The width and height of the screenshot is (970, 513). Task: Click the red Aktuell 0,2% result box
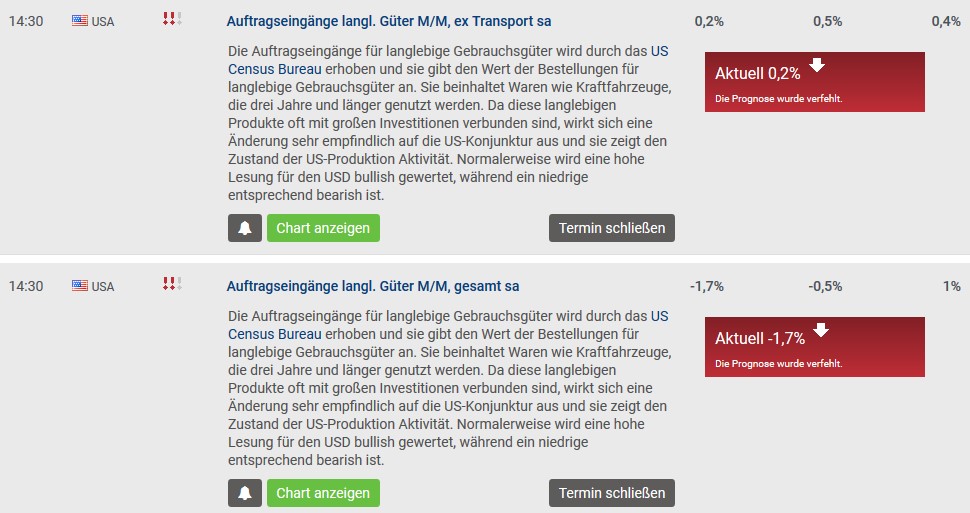coord(814,82)
